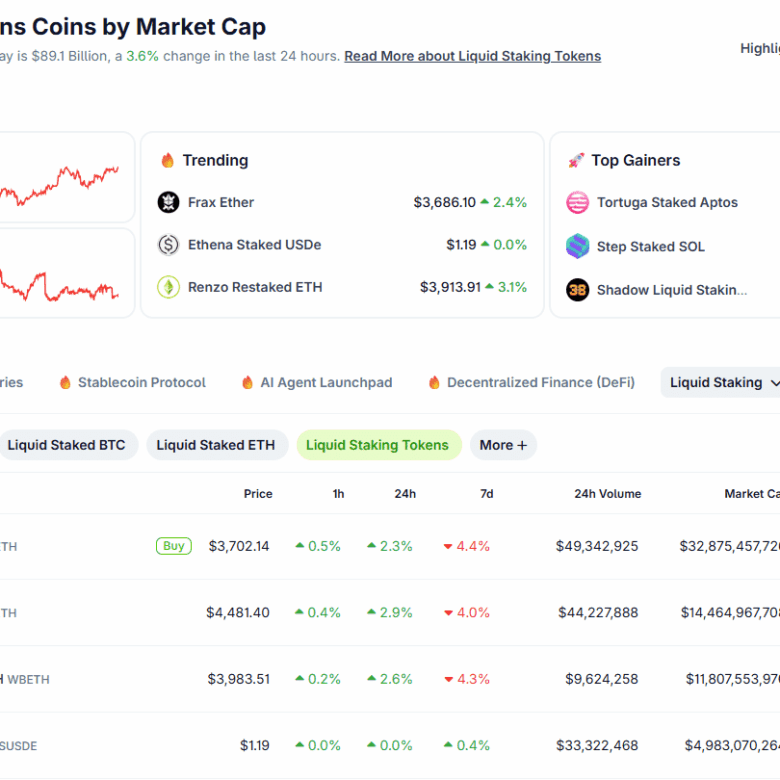
Task: Sort the table by 1h column
Action: point(338,494)
